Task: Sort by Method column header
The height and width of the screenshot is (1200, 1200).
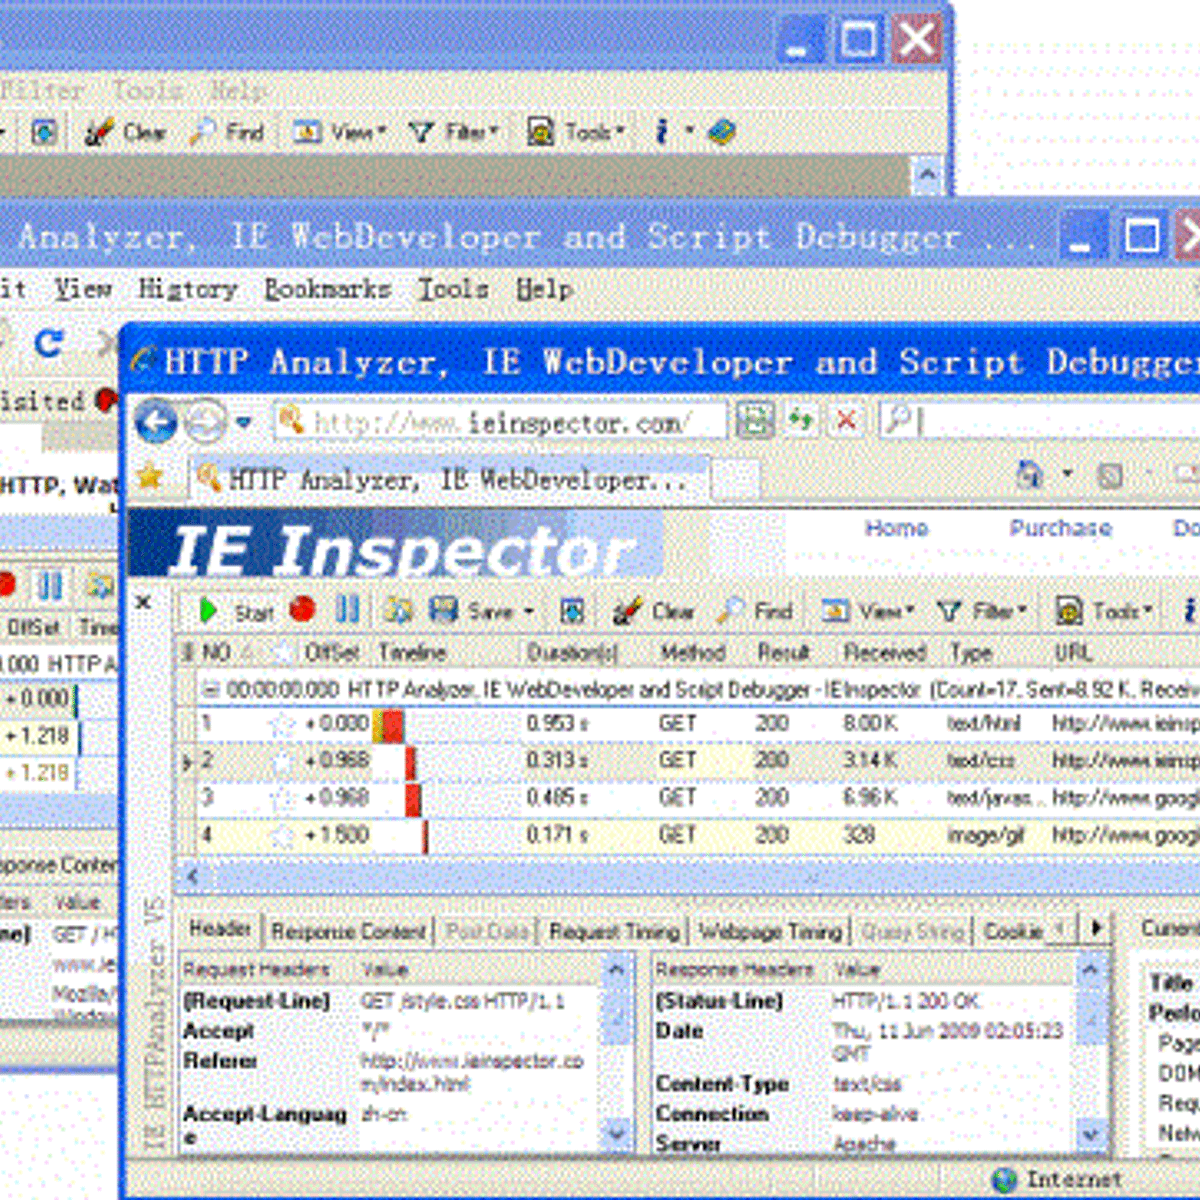Action: [x=692, y=653]
